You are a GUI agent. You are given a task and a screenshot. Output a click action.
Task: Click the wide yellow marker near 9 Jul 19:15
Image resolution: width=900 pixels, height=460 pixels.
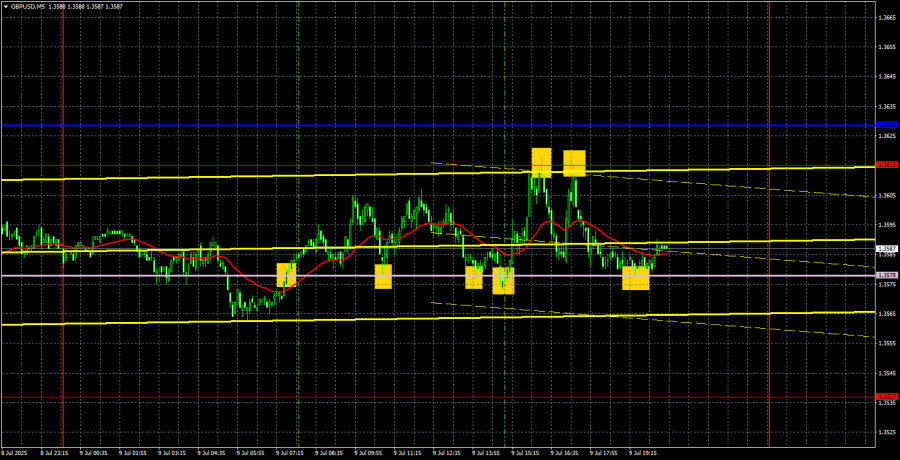pyautogui.click(x=635, y=278)
